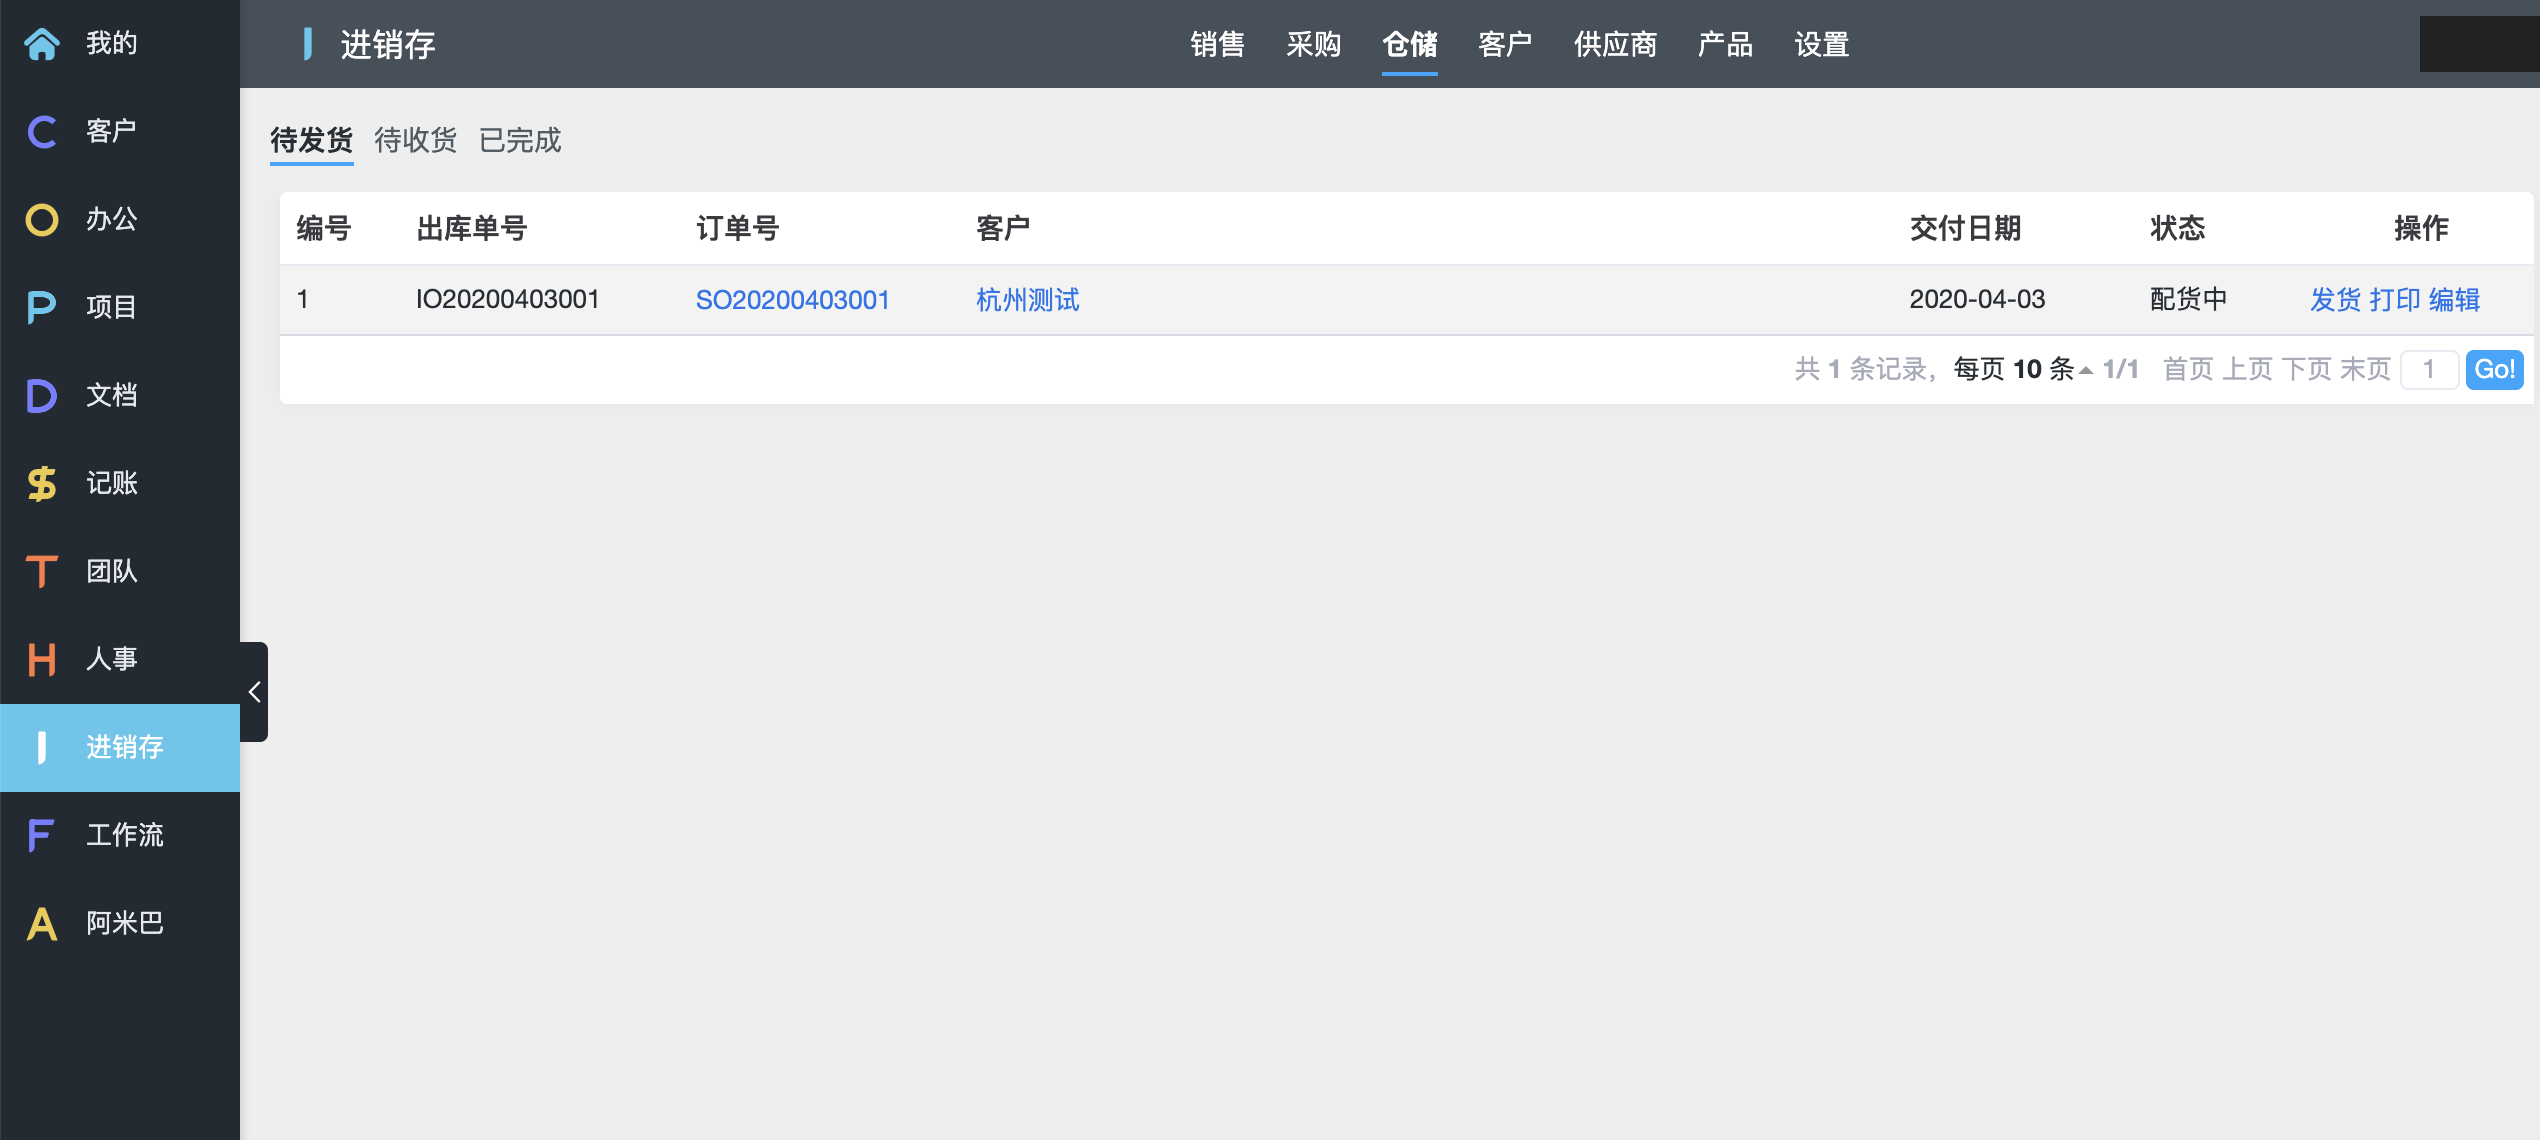Open 项目 via the P icon
Viewport: 2540px width, 1140px height.
(x=42, y=308)
